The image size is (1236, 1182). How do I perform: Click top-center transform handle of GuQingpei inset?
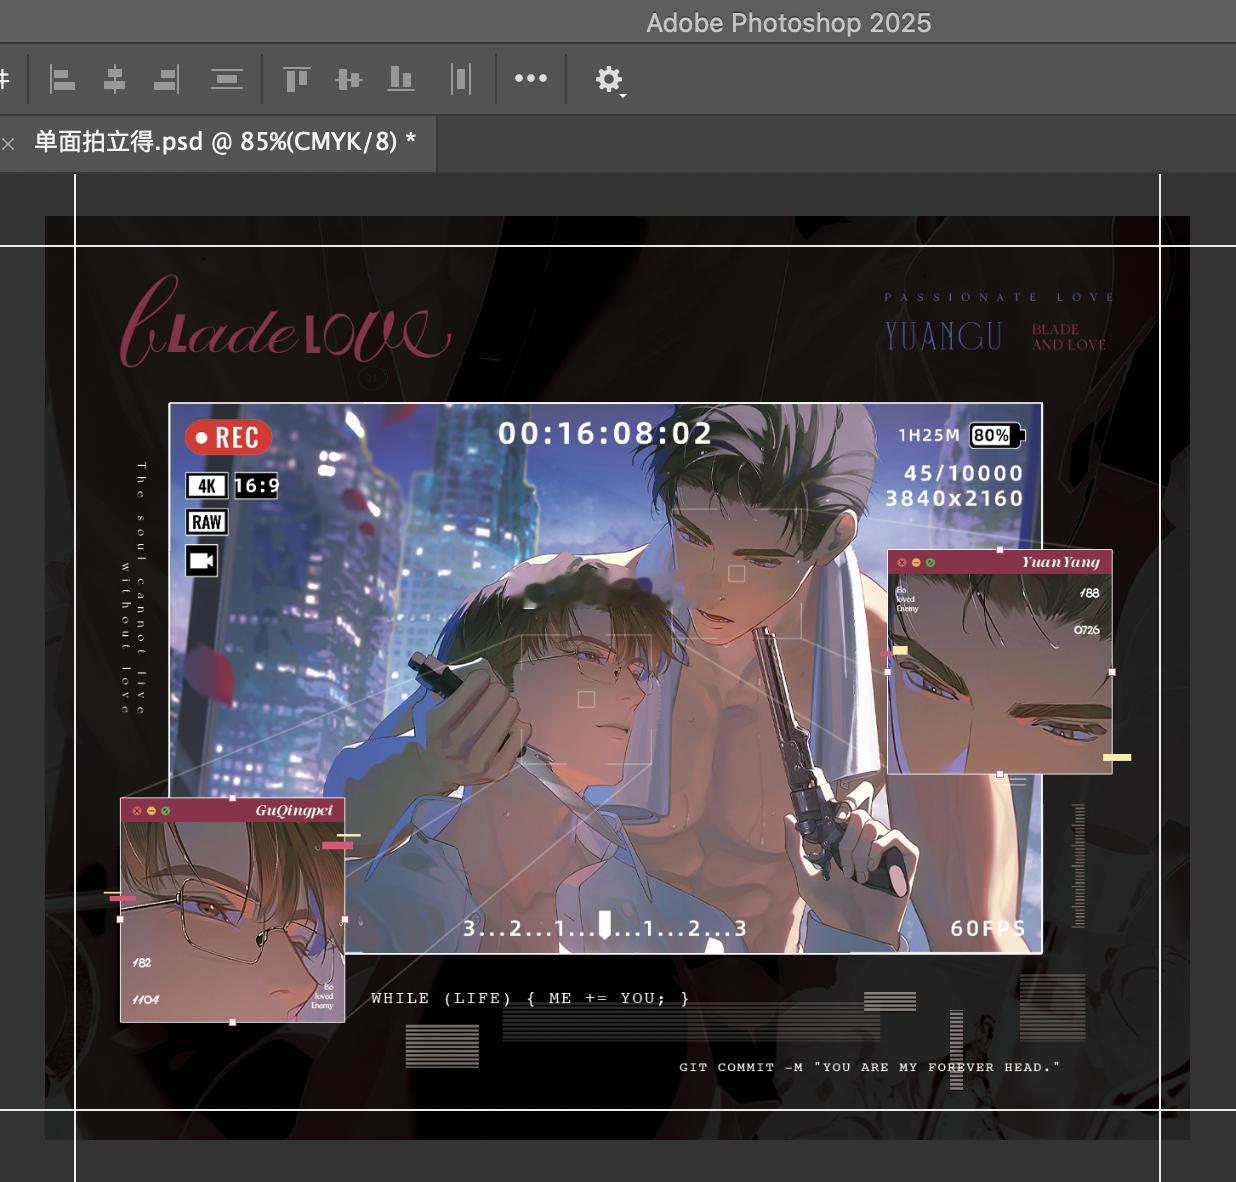pos(233,798)
